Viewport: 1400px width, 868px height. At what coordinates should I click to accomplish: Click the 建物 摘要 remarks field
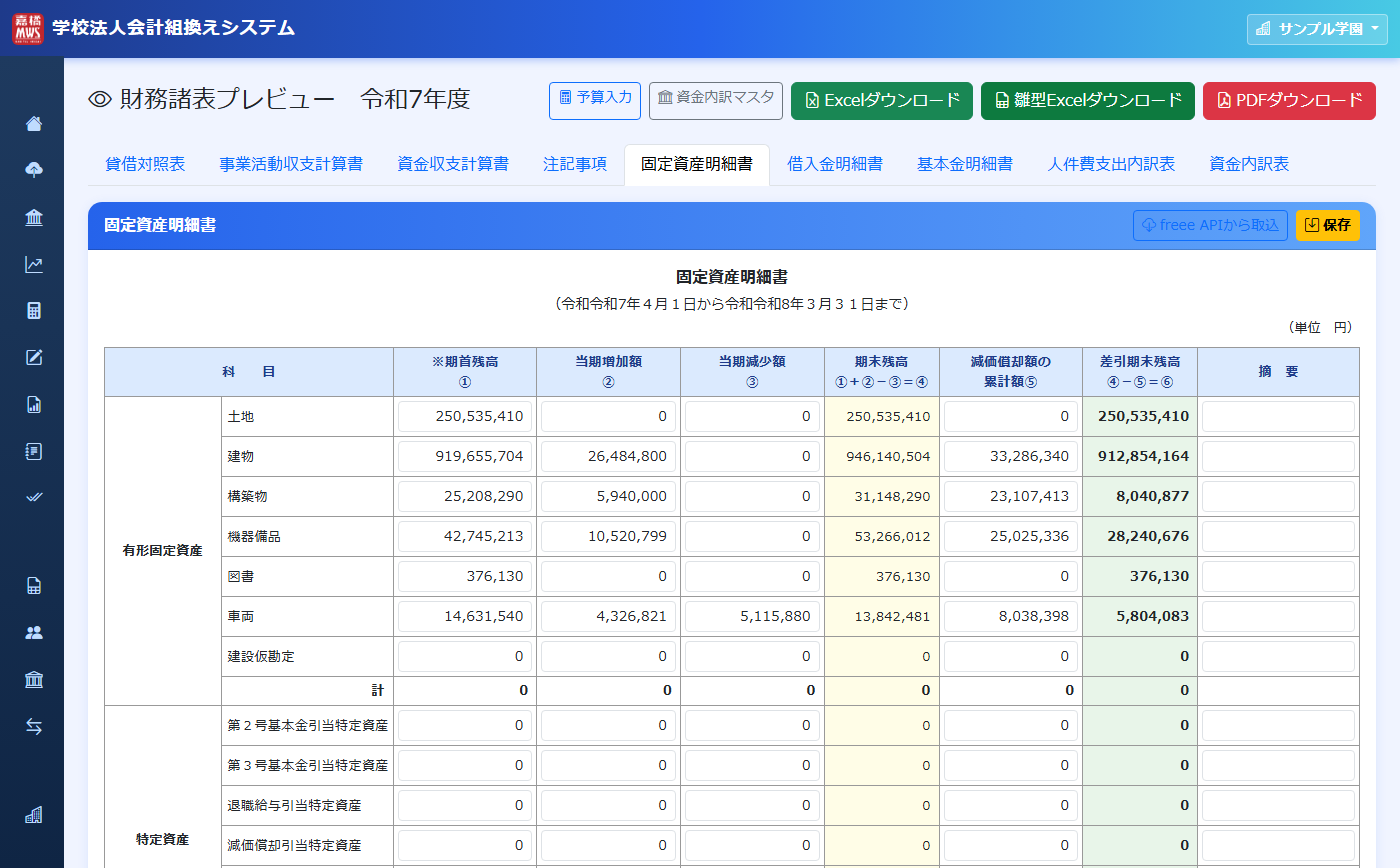pyautogui.click(x=1278, y=456)
